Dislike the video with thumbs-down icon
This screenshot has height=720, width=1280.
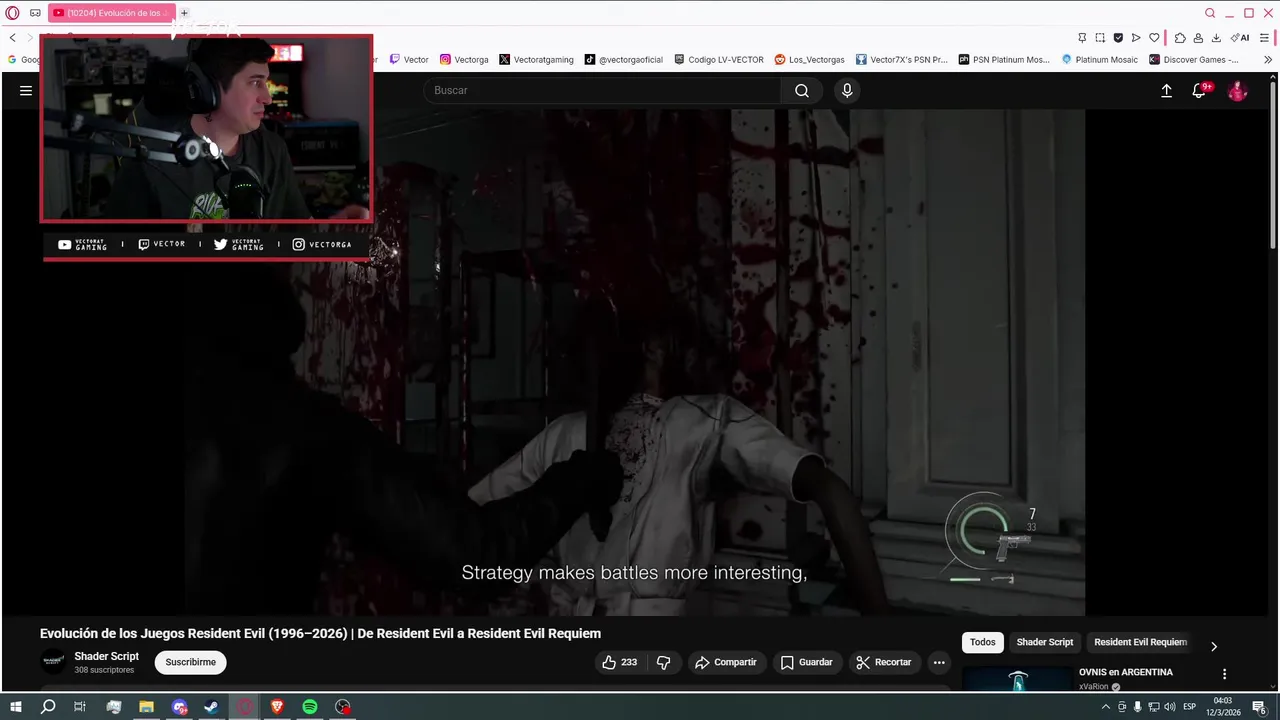(663, 662)
